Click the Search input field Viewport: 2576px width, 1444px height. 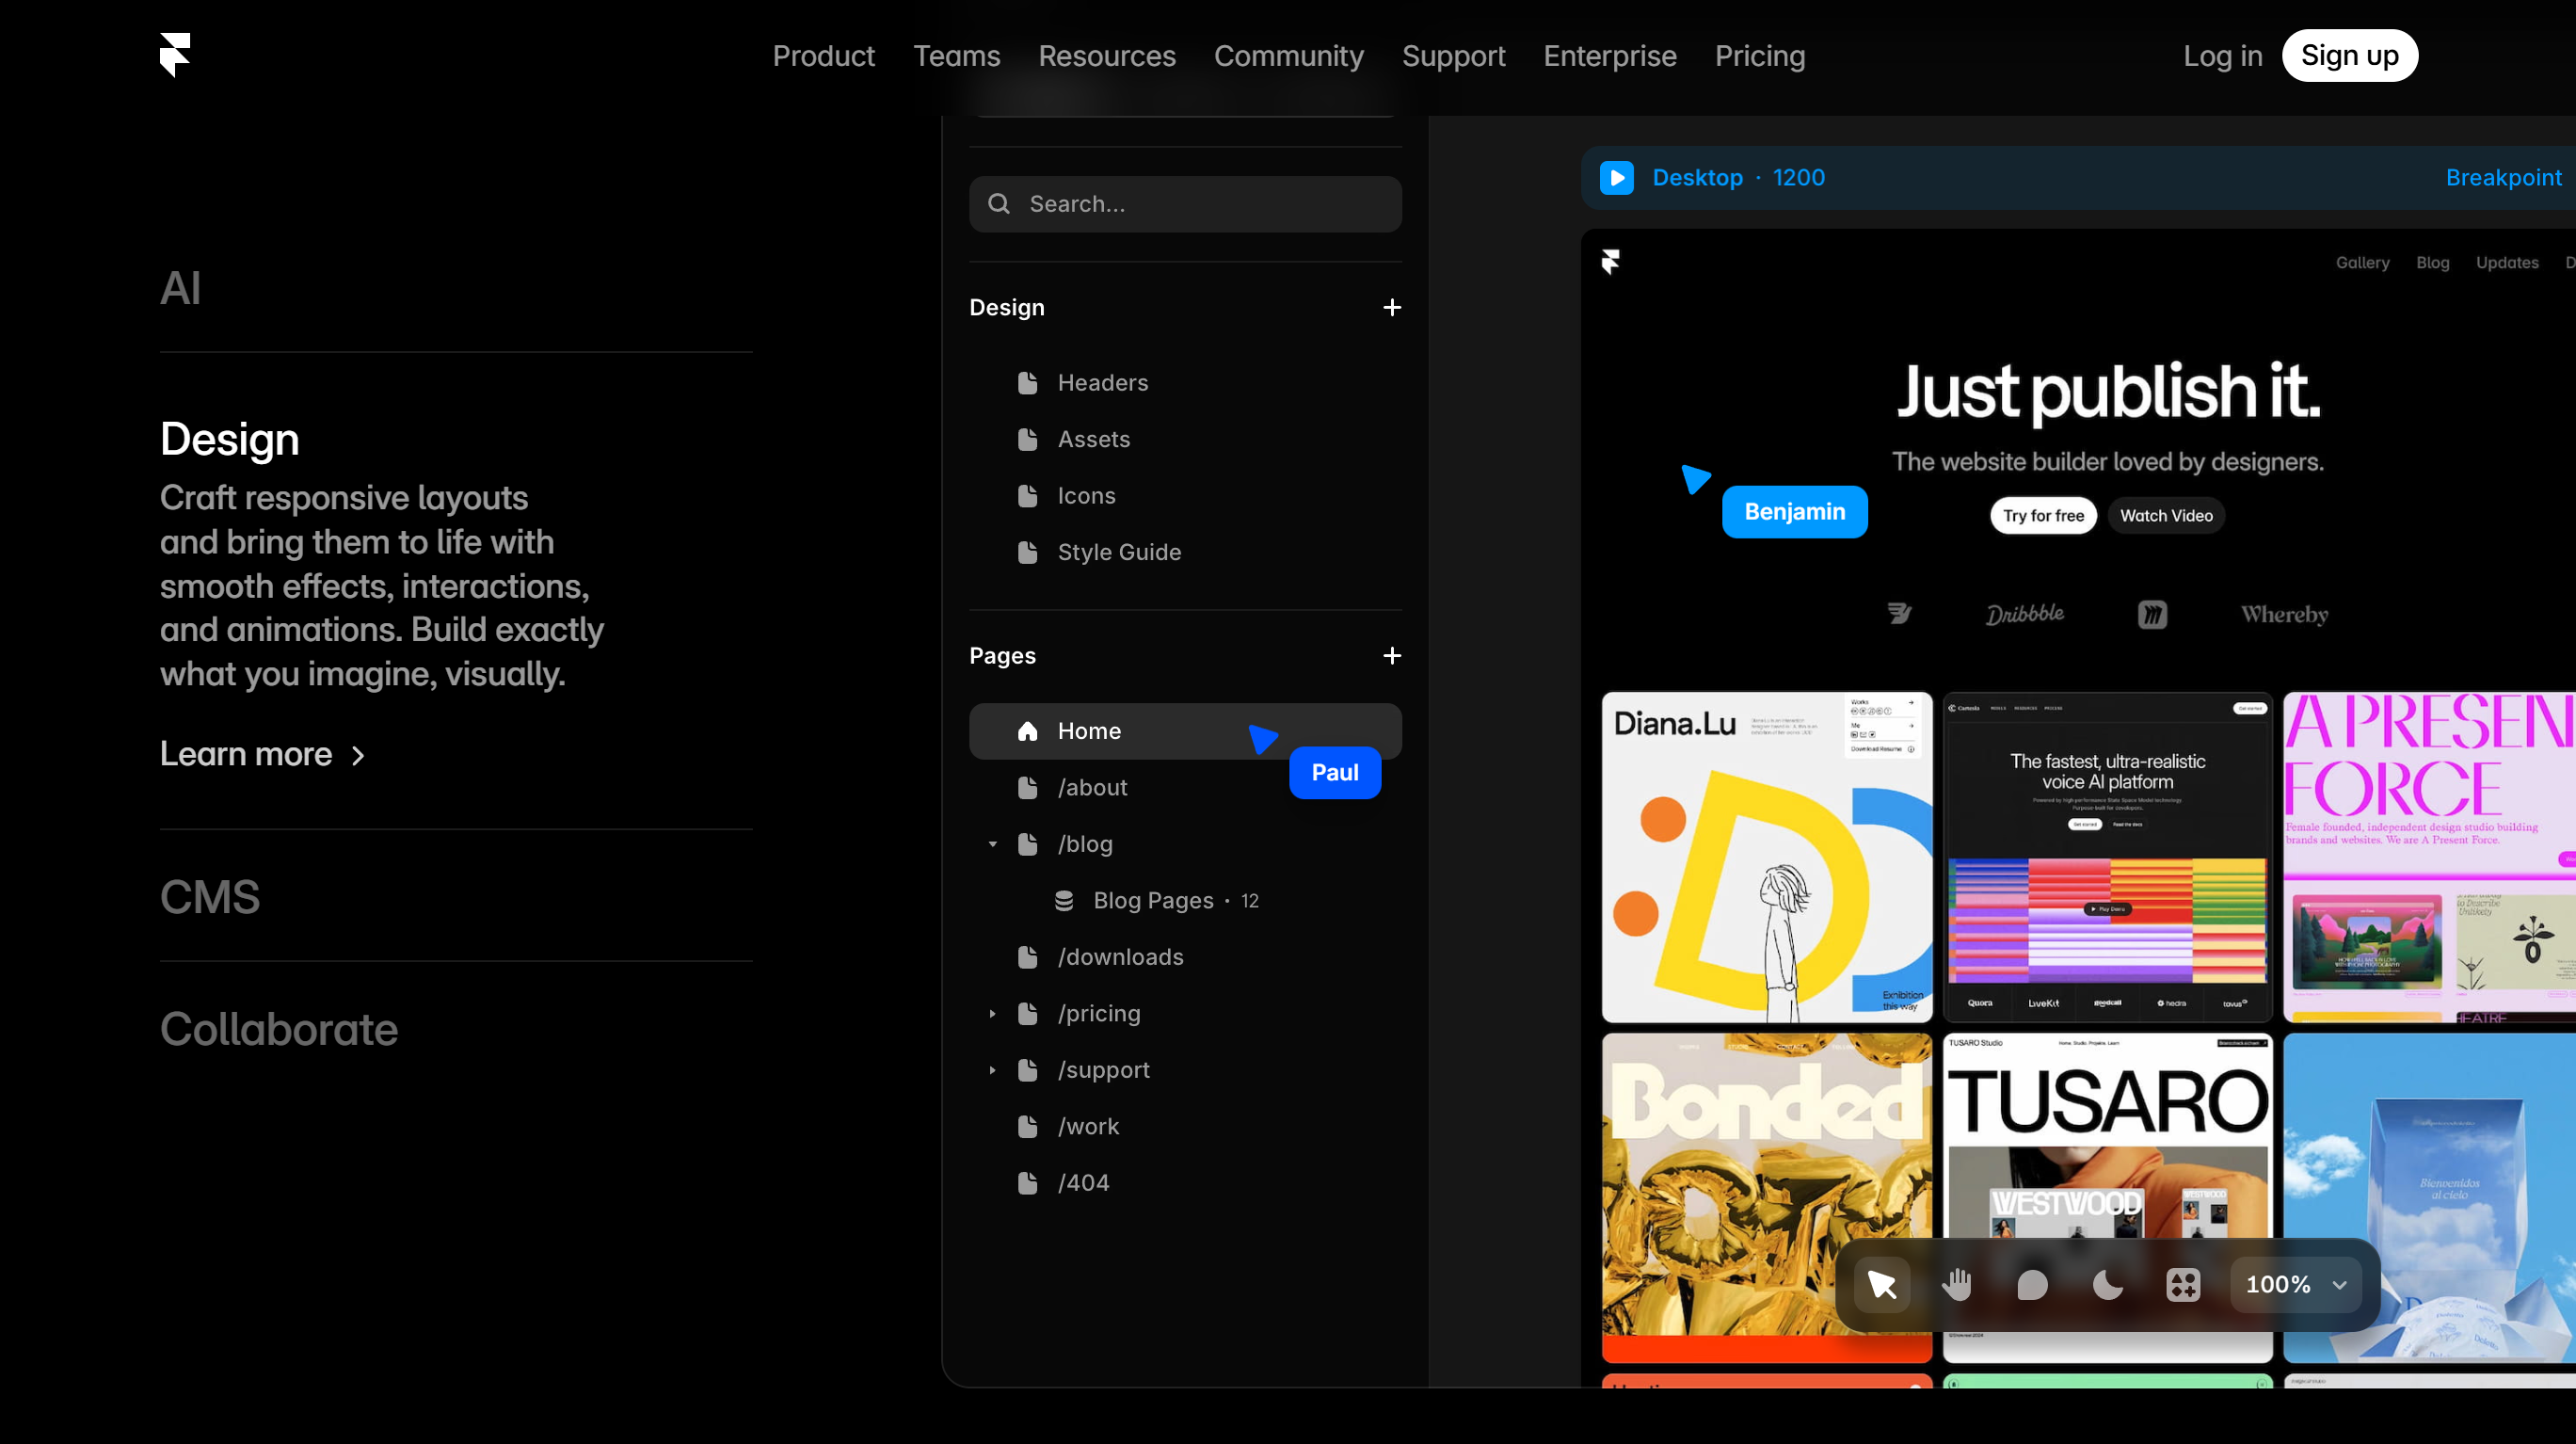tap(1186, 205)
